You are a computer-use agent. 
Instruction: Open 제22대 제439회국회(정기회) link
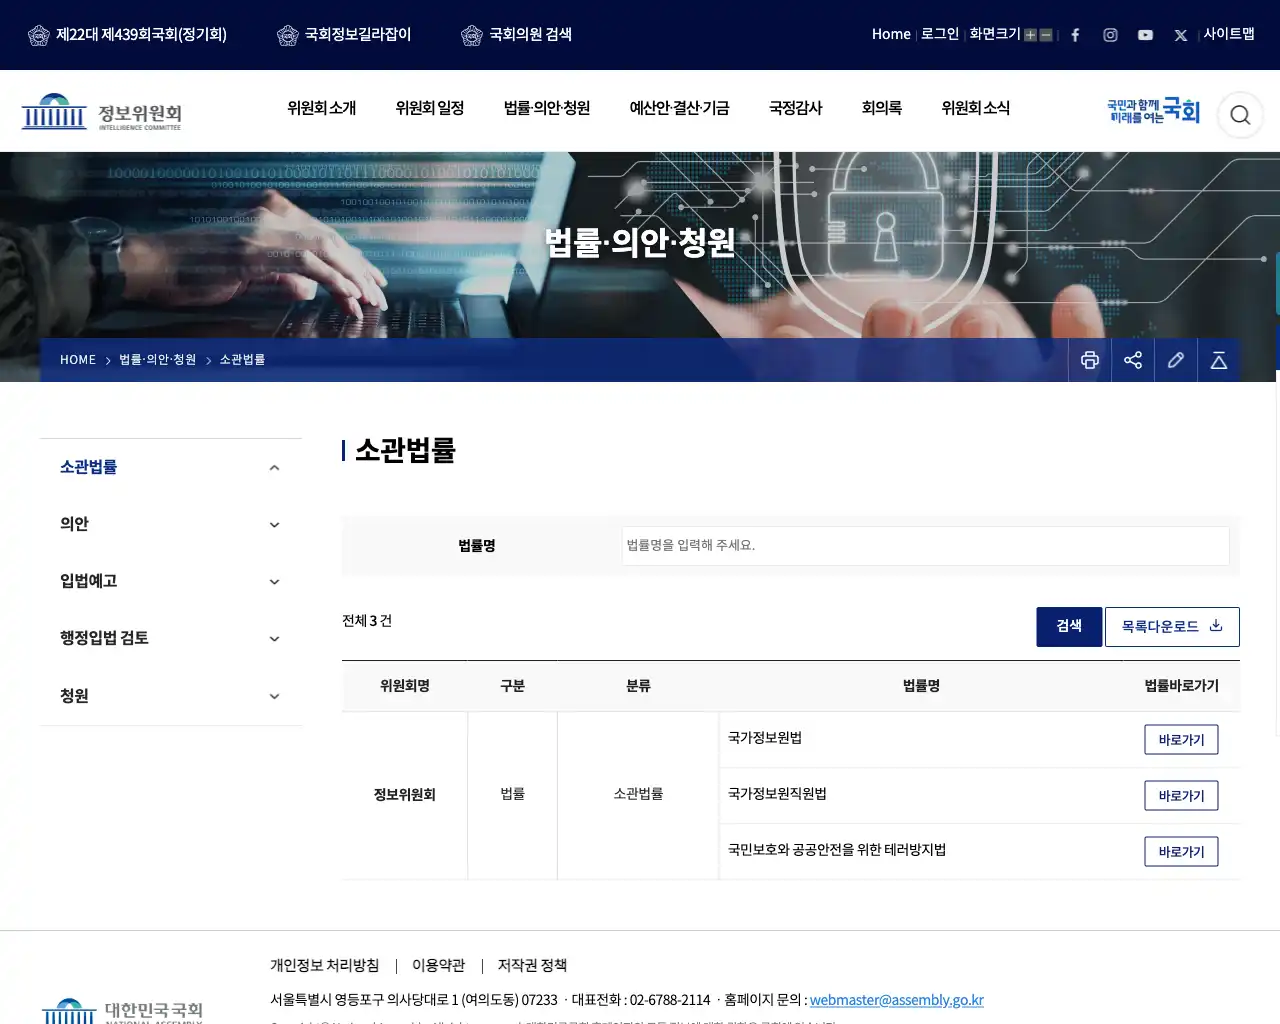(x=127, y=35)
